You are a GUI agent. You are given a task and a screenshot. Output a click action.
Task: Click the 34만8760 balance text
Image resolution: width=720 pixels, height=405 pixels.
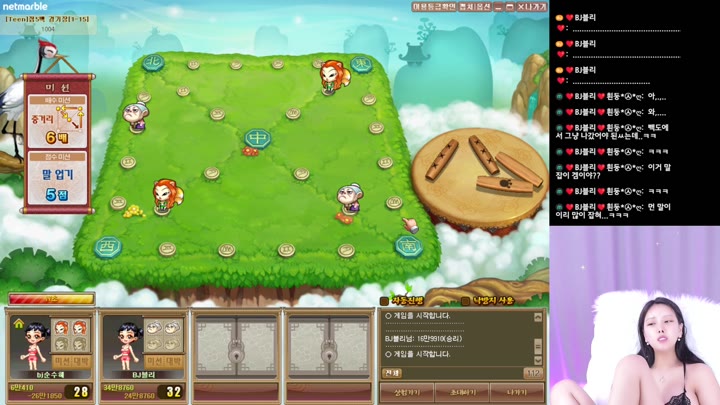click(x=118, y=388)
